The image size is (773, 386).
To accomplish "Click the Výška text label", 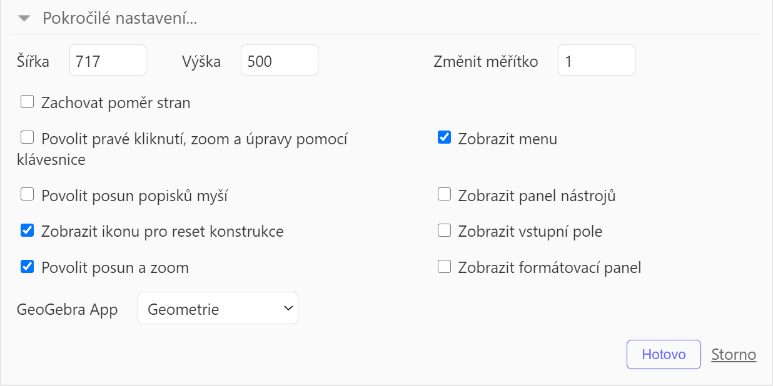I will [x=201, y=62].
